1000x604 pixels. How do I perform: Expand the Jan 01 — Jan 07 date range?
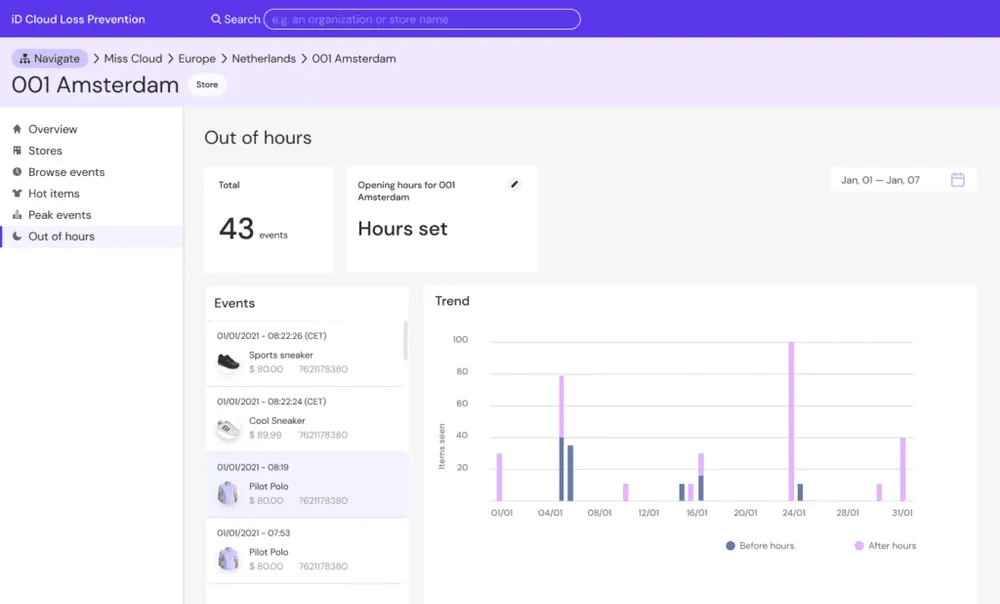point(880,180)
